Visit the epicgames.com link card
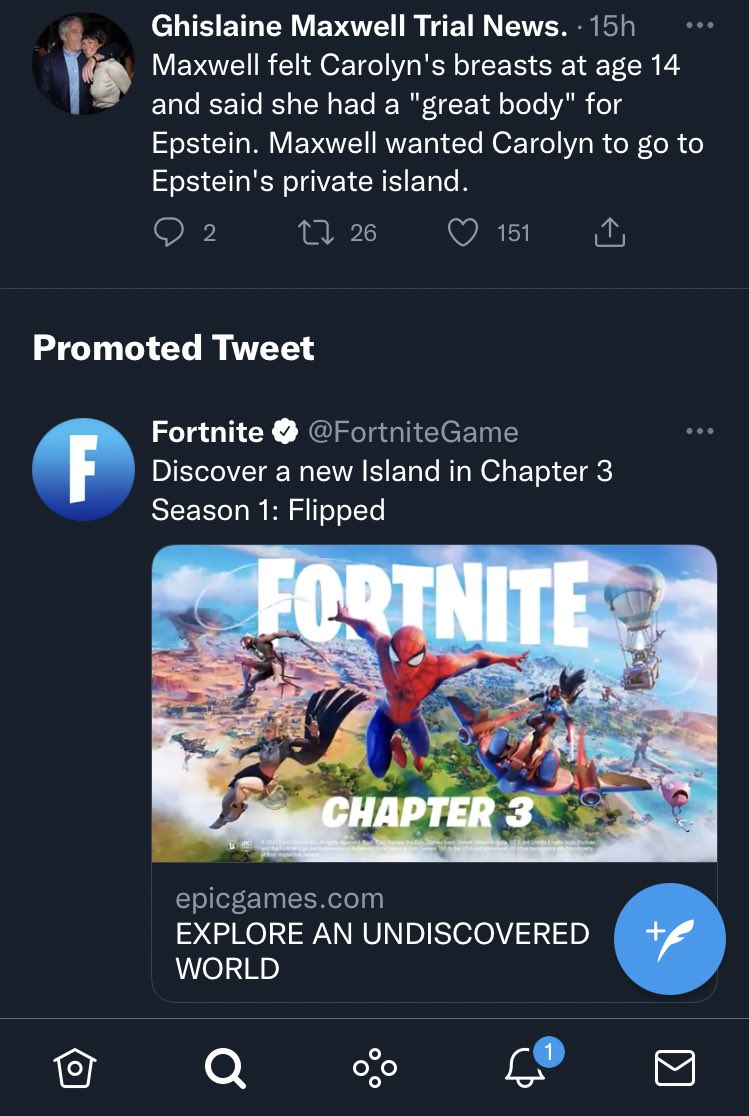This screenshot has width=749, height=1116. click(x=380, y=933)
